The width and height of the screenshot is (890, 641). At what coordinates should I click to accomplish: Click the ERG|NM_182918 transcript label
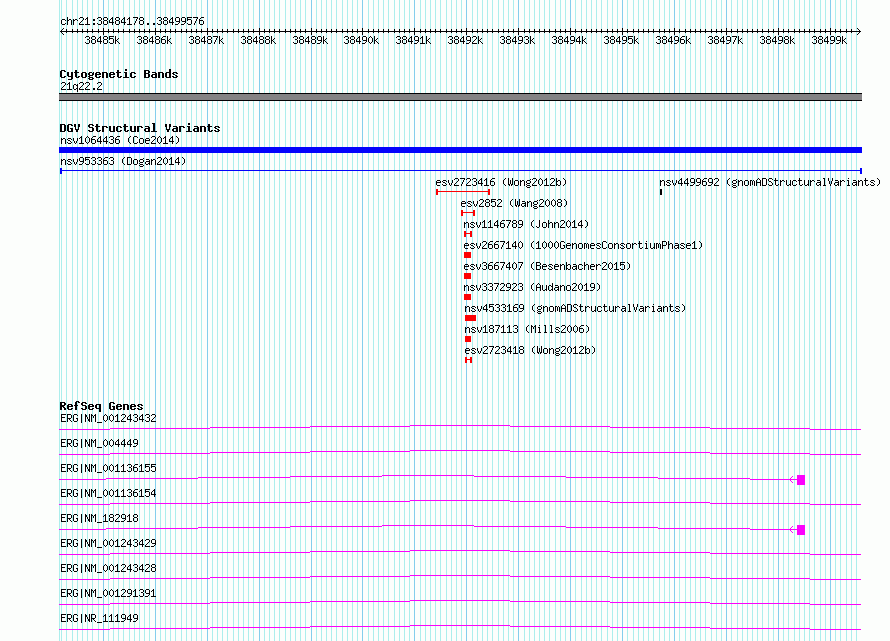coord(99,518)
